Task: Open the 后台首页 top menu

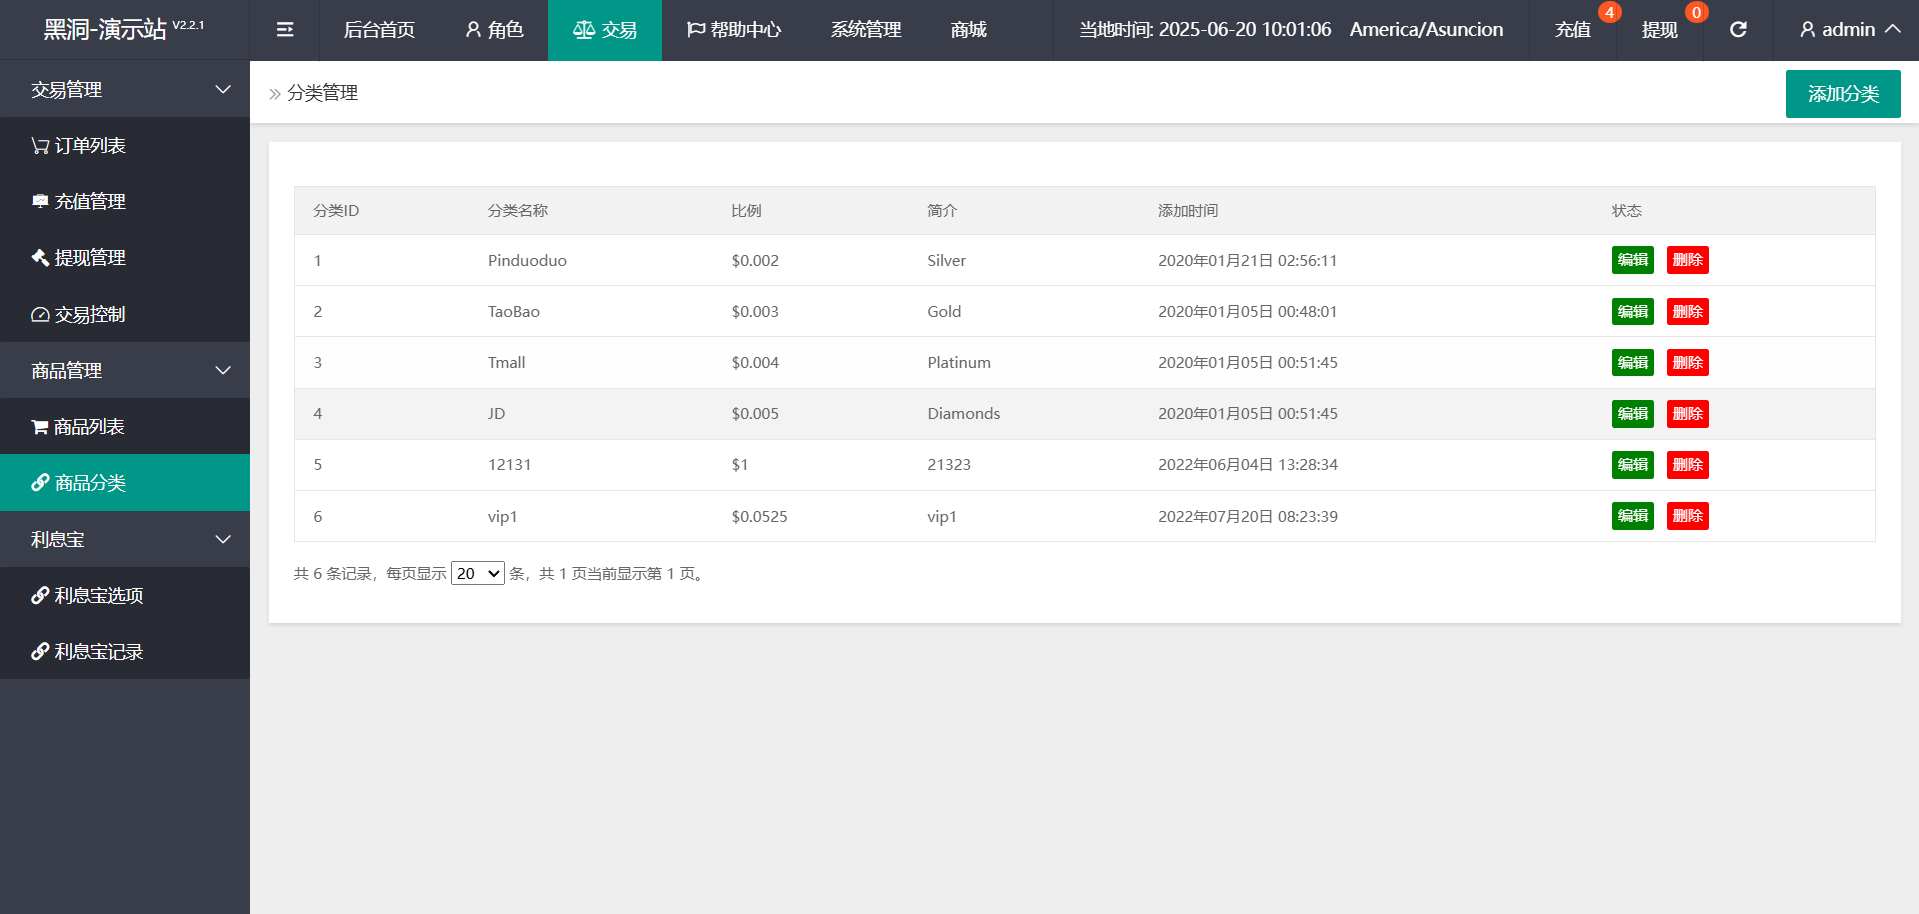Action: coord(379,30)
